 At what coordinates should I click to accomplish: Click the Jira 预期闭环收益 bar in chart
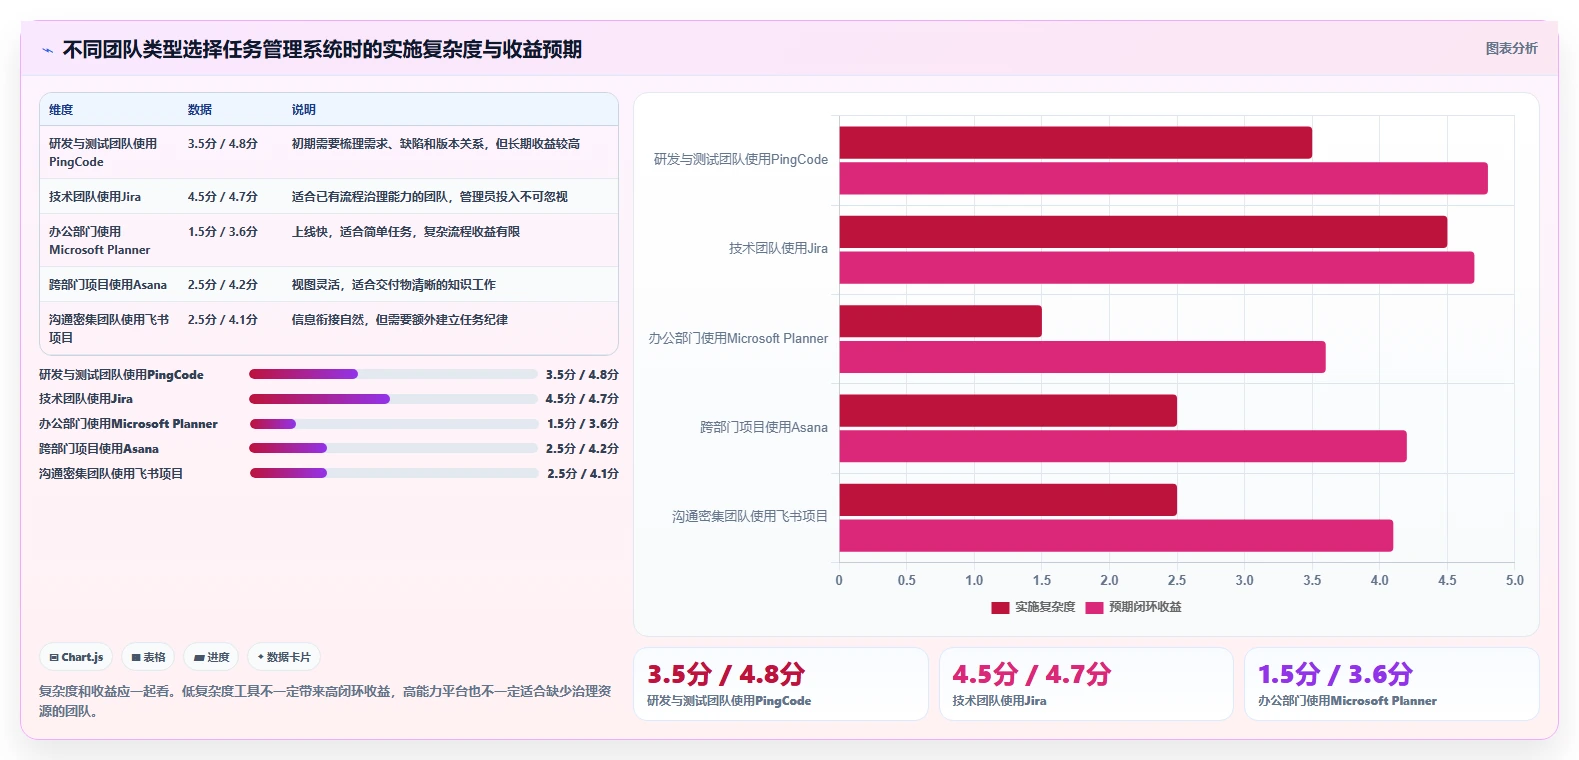point(1156,267)
